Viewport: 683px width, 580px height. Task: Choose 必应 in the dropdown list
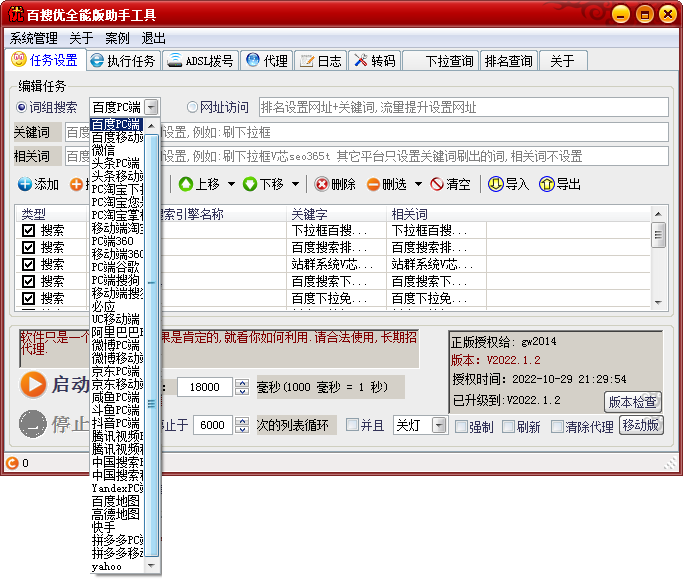pos(117,306)
